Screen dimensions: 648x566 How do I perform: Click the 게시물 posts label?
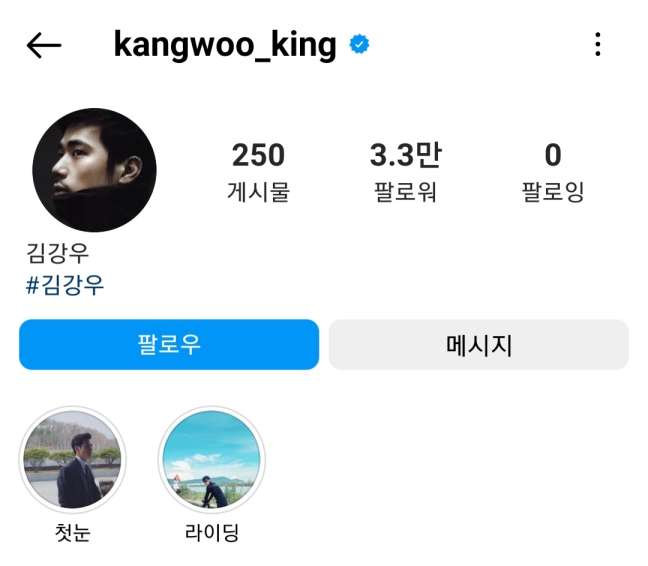point(258,192)
